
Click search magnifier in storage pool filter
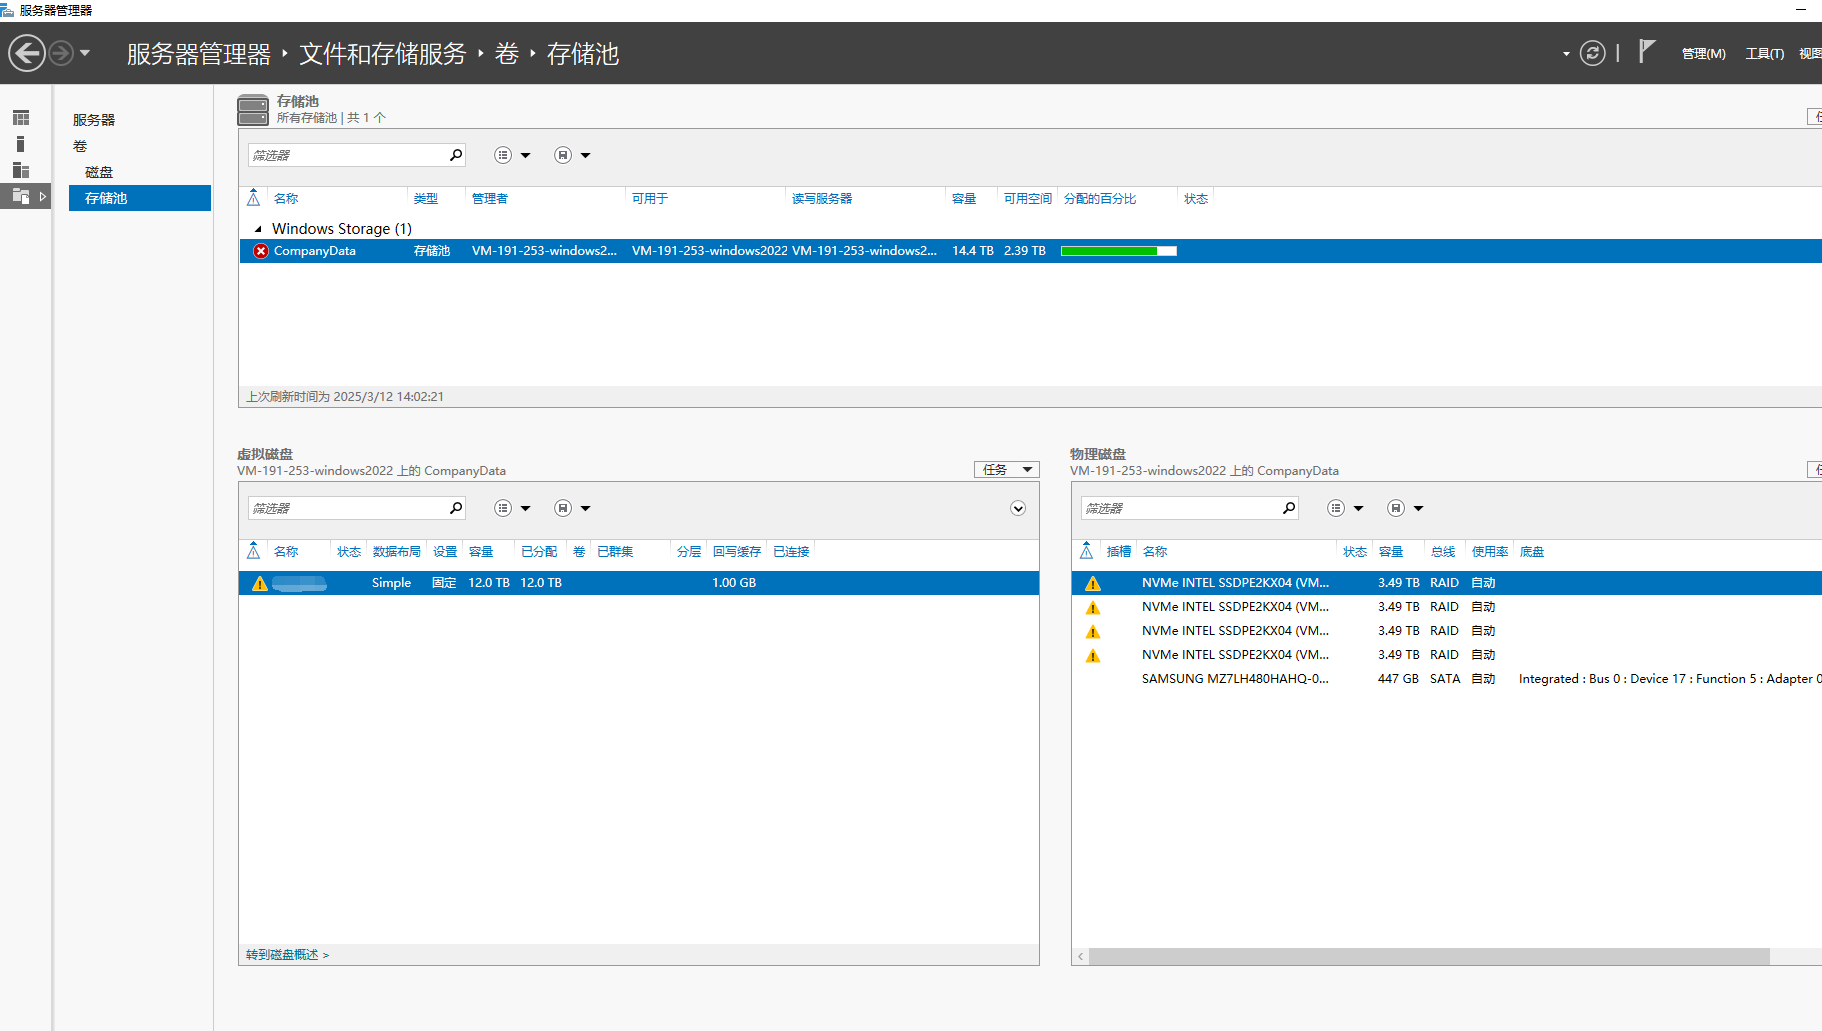[456, 155]
